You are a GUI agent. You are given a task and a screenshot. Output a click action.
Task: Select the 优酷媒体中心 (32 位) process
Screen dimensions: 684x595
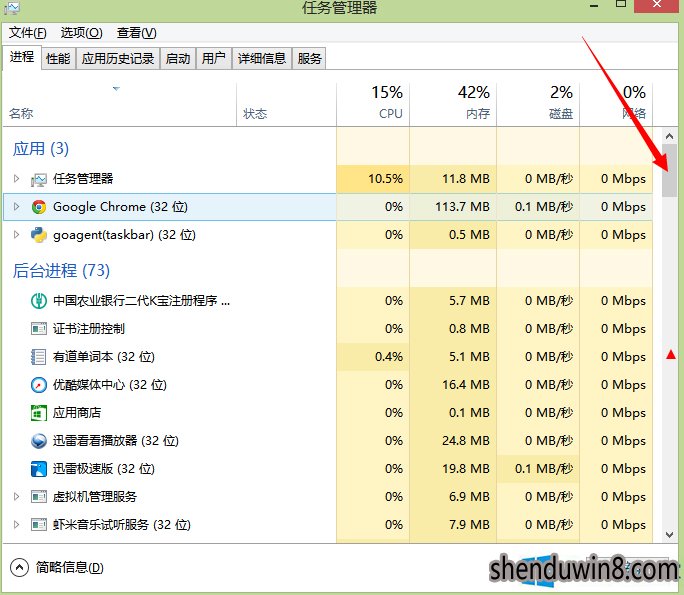[328, 385]
